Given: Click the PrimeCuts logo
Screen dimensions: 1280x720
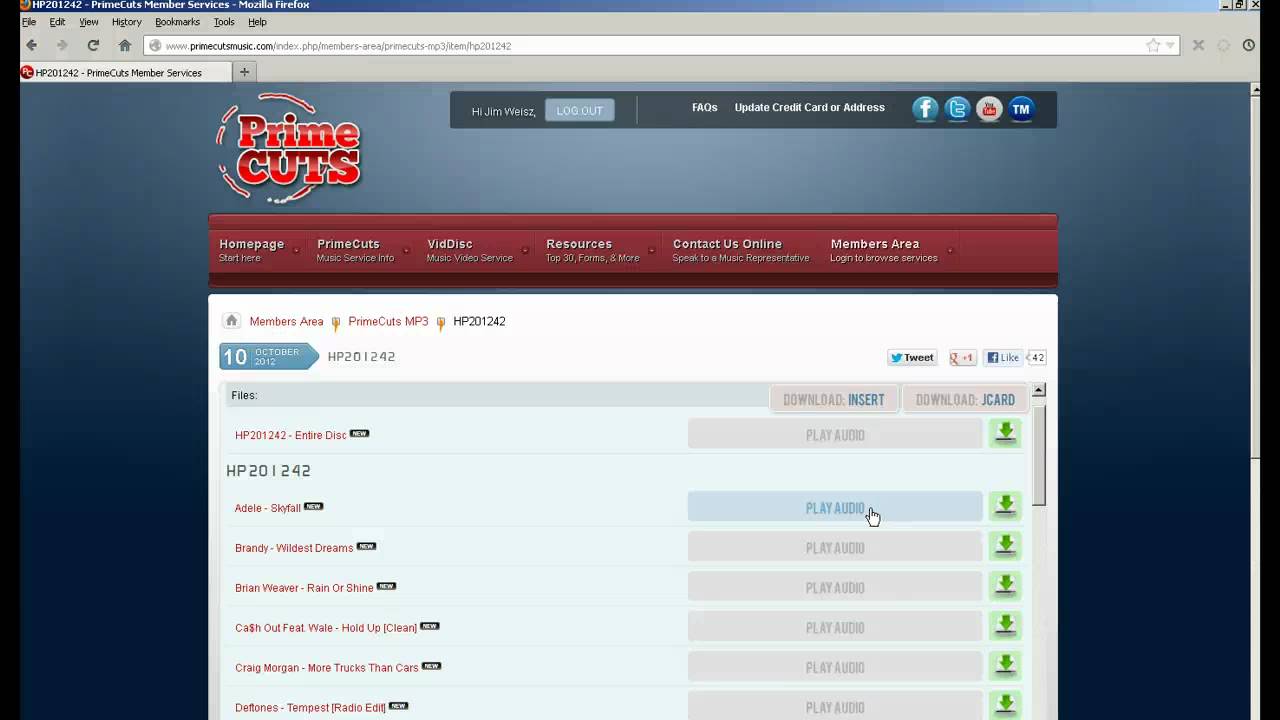Looking at the screenshot, I should 289,149.
